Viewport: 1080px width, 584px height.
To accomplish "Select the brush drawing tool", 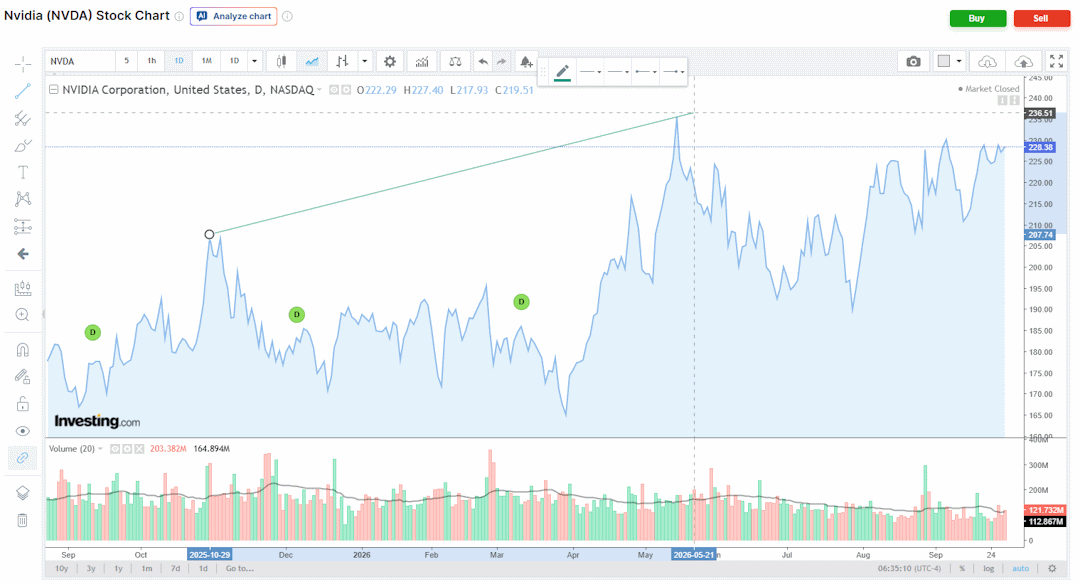I will [23, 145].
